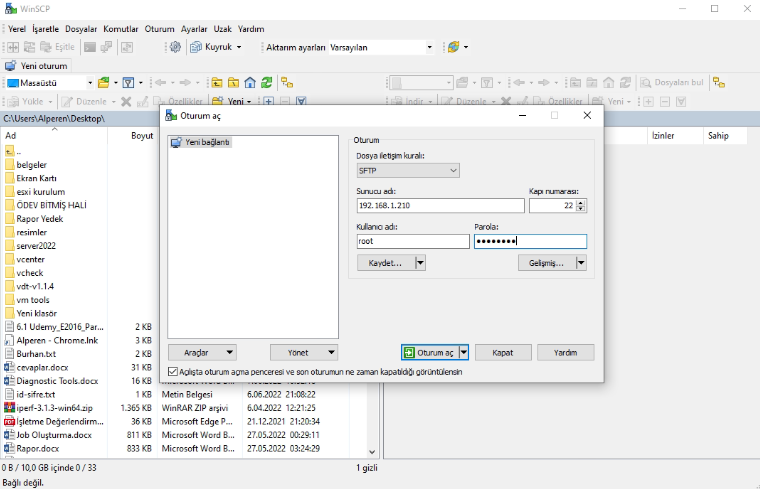
Task: Click the local panel delete X icon
Action: pos(126,101)
